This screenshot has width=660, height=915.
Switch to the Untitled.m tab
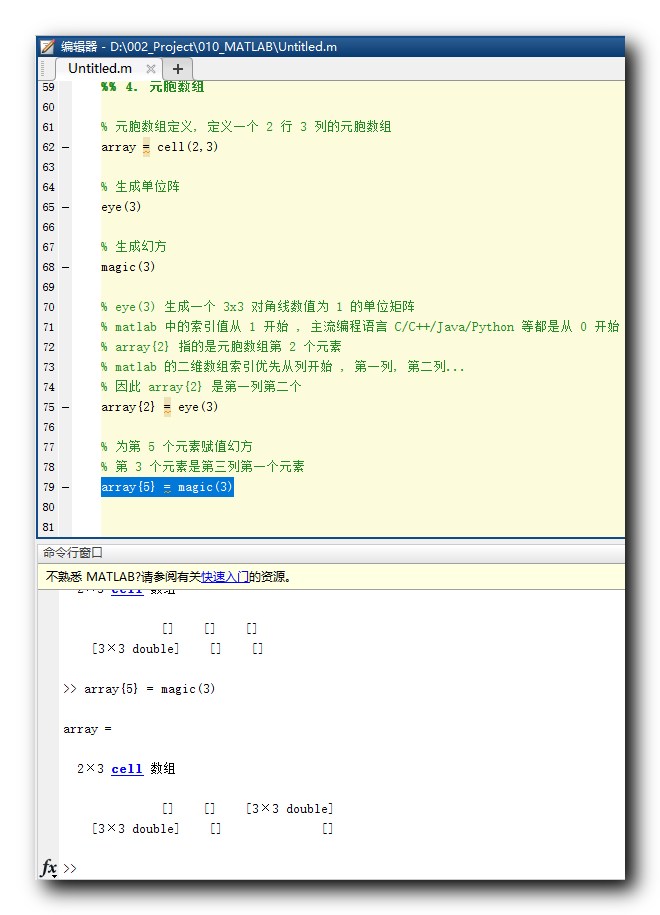100,68
